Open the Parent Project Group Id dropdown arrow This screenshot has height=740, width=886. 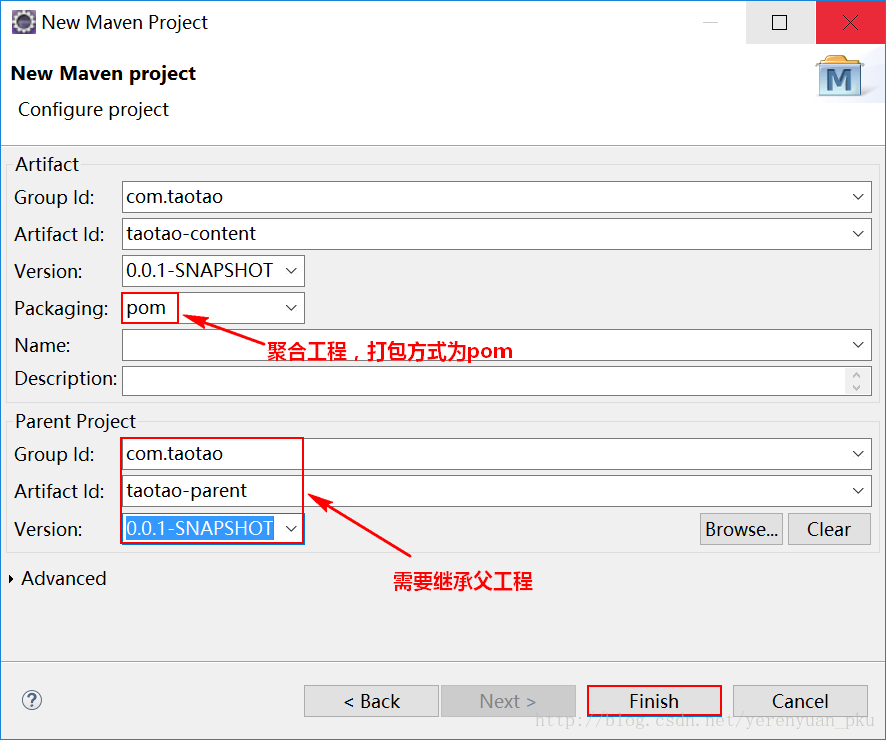coord(858,454)
